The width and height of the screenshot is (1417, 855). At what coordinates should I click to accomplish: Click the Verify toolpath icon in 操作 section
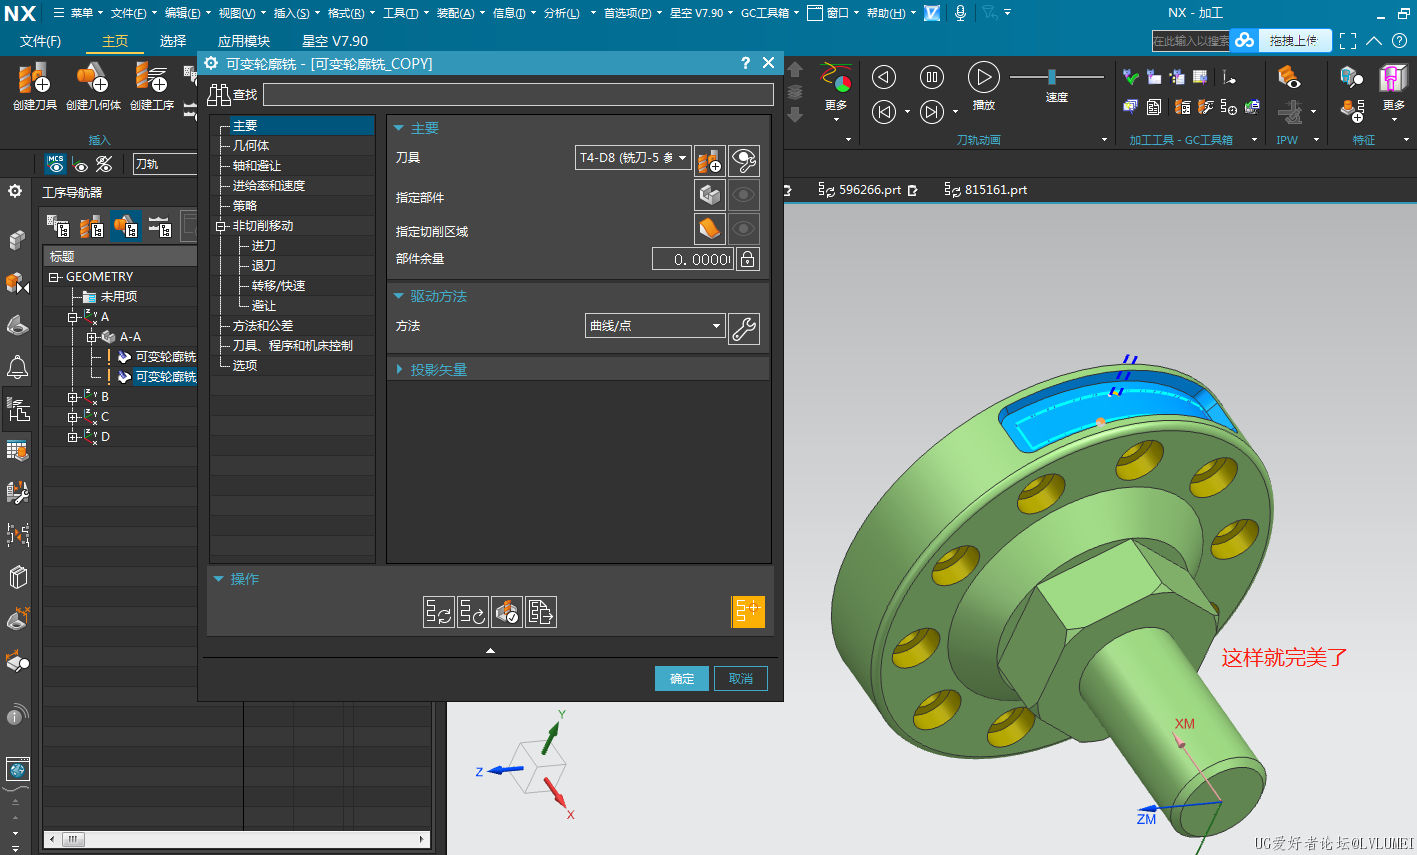pyautogui.click(x=507, y=612)
